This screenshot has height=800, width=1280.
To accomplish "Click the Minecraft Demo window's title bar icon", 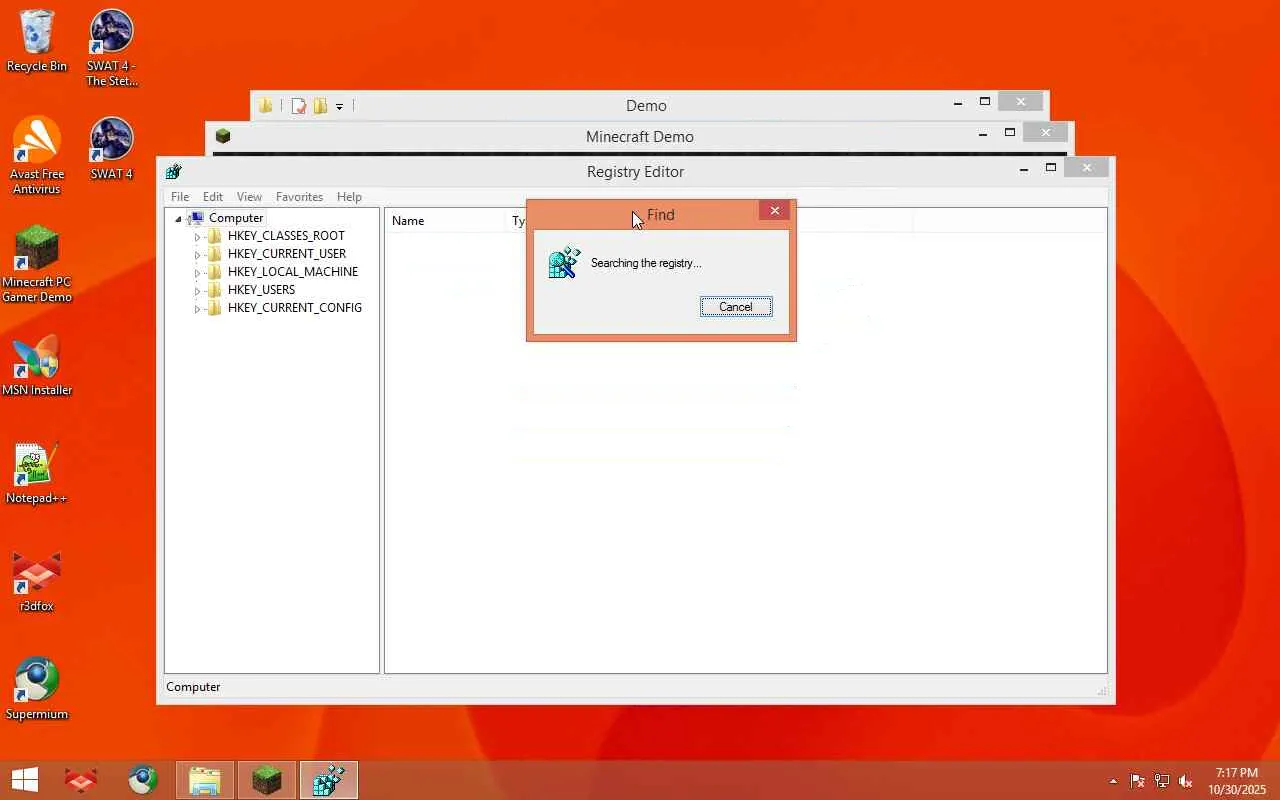I will (223, 136).
